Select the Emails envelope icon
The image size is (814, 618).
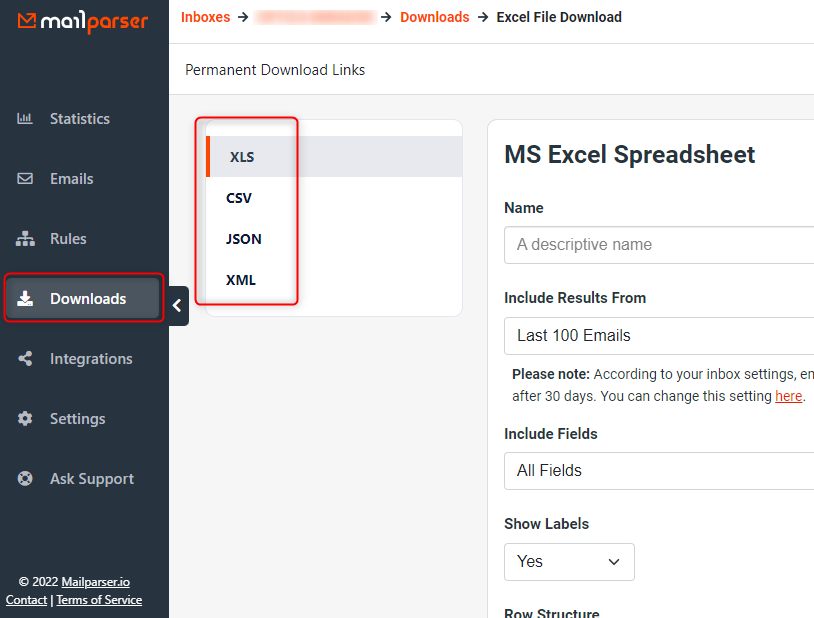click(24, 178)
